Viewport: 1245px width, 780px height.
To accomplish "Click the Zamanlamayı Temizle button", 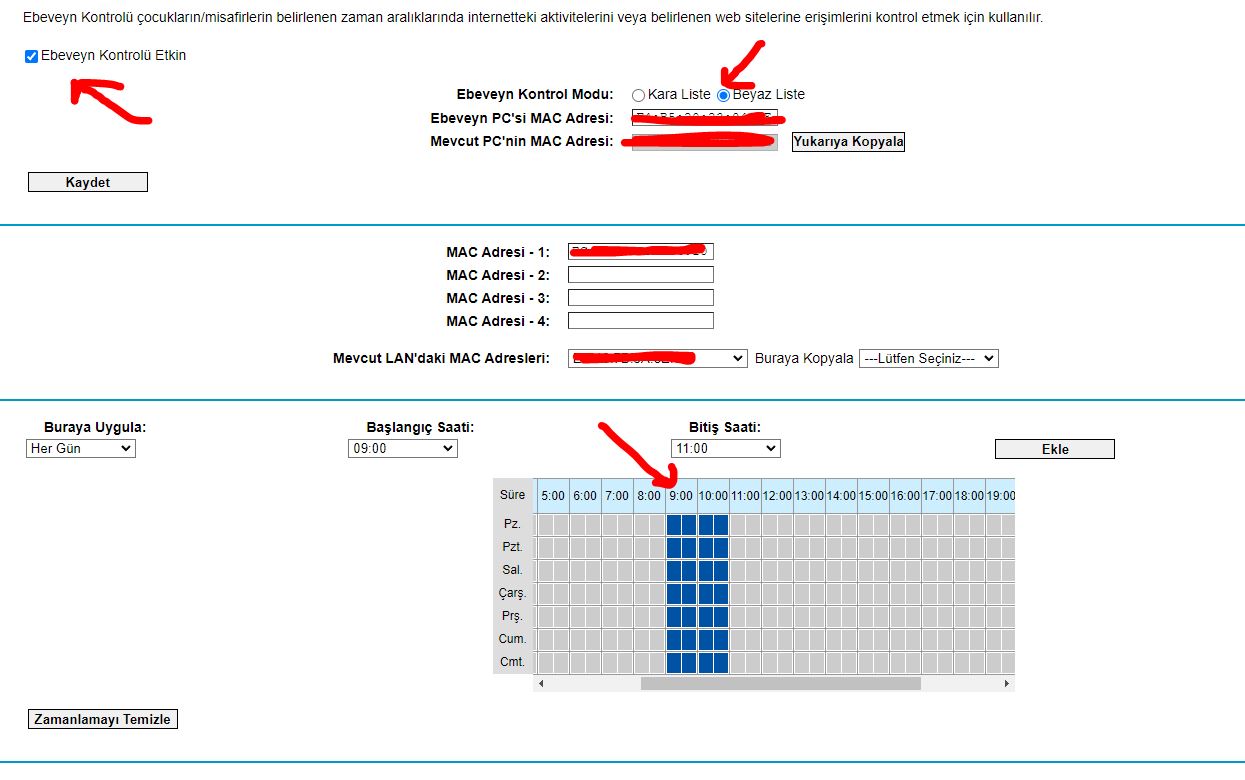I will click(x=103, y=719).
